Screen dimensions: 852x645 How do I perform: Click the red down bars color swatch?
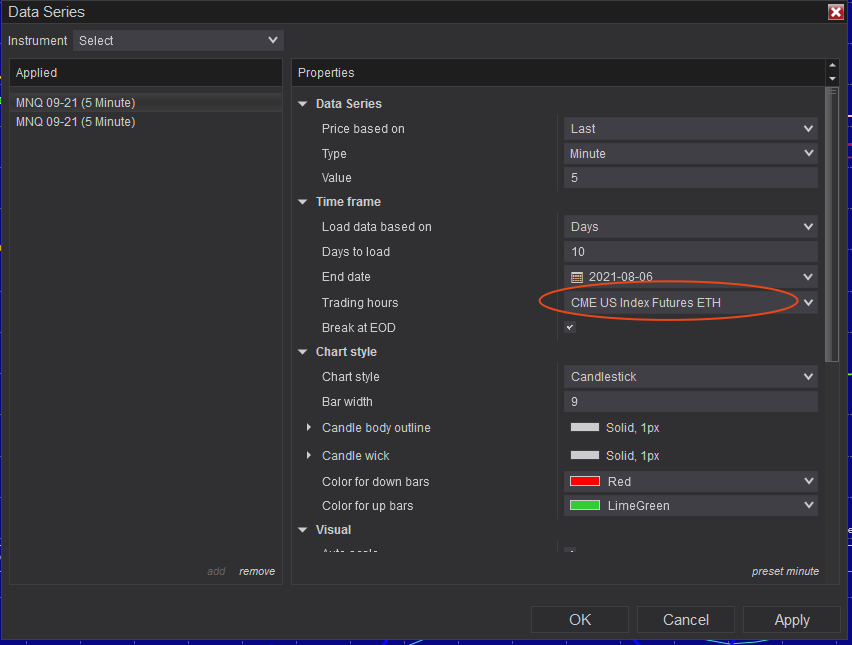[x=585, y=481]
